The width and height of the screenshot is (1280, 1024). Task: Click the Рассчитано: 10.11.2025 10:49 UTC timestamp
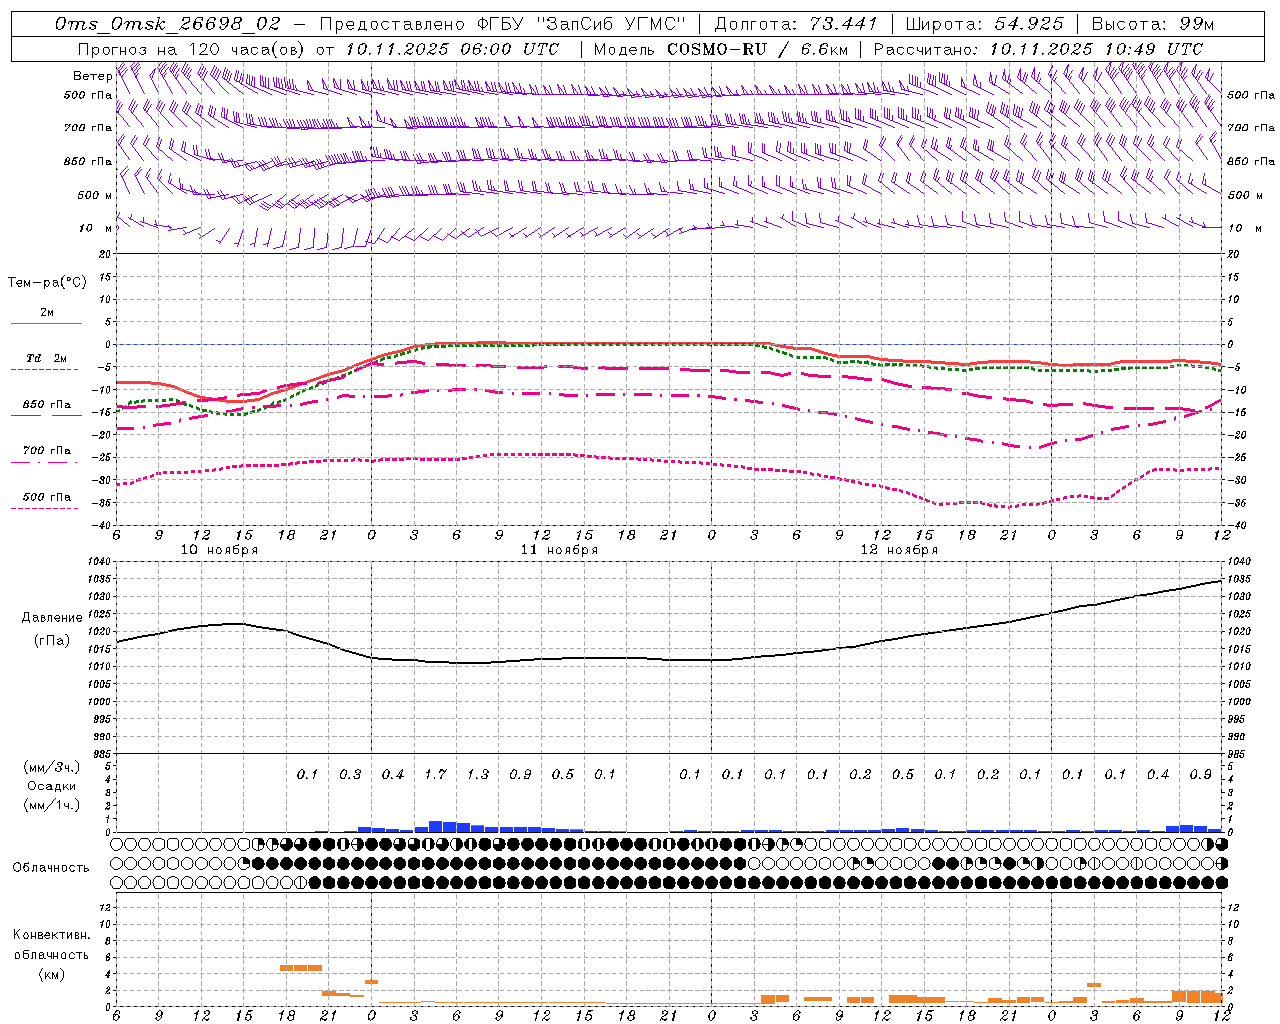(1038, 49)
